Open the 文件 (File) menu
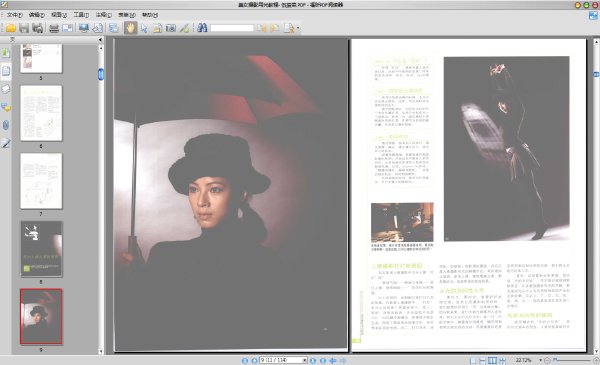The height and width of the screenshot is (365, 600). [x=15, y=15]
